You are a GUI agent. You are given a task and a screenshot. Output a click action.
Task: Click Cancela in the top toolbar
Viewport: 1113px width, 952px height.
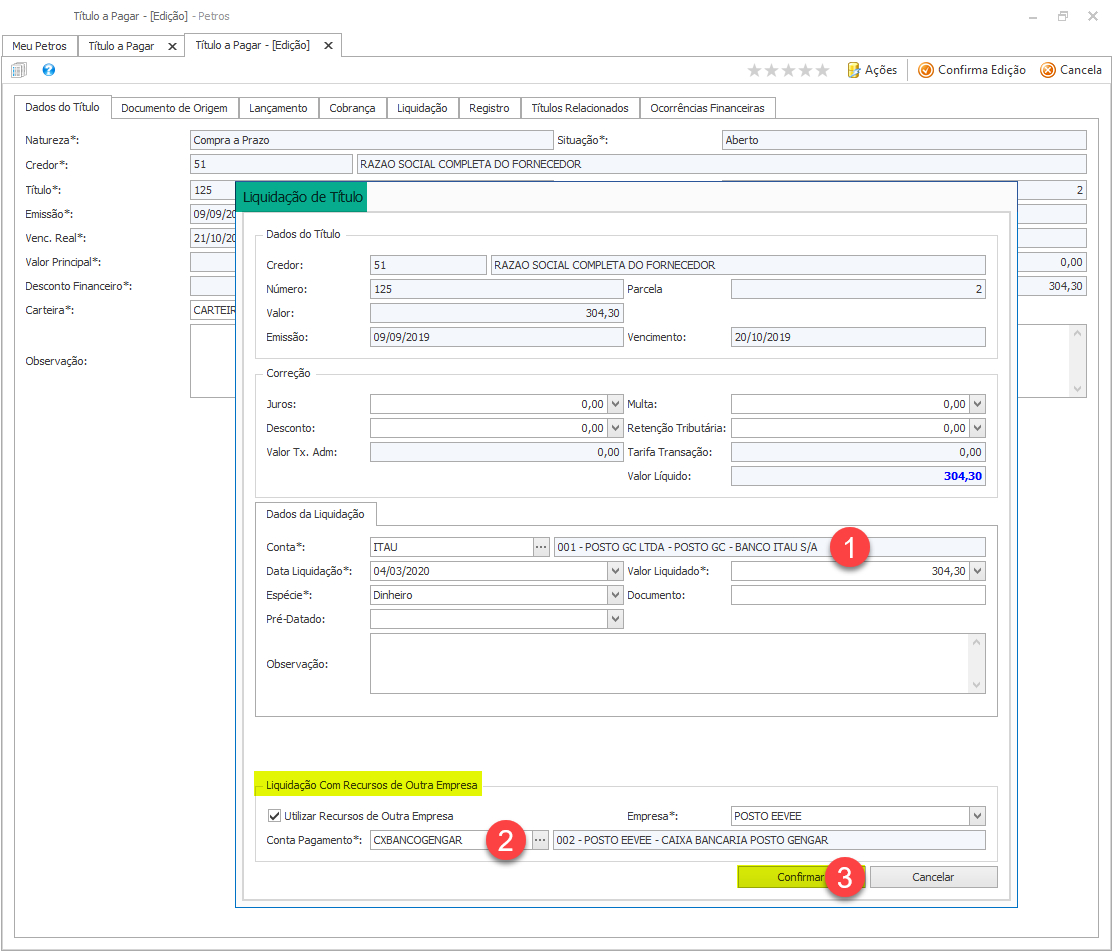pyautogui.click(x=1071, y=70)
